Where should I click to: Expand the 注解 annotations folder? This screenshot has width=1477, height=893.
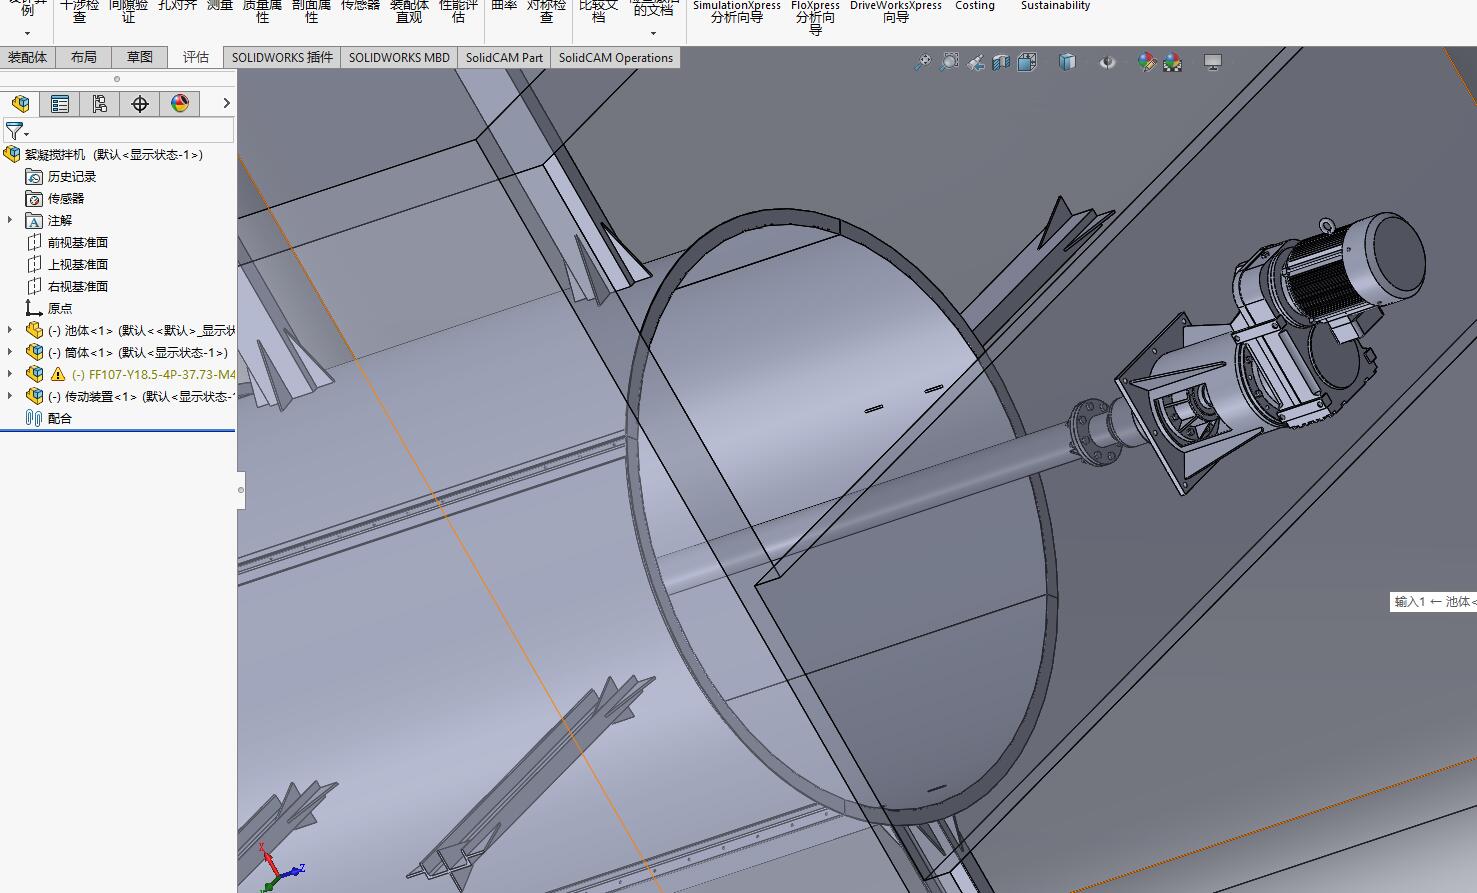tap(10, 220)
